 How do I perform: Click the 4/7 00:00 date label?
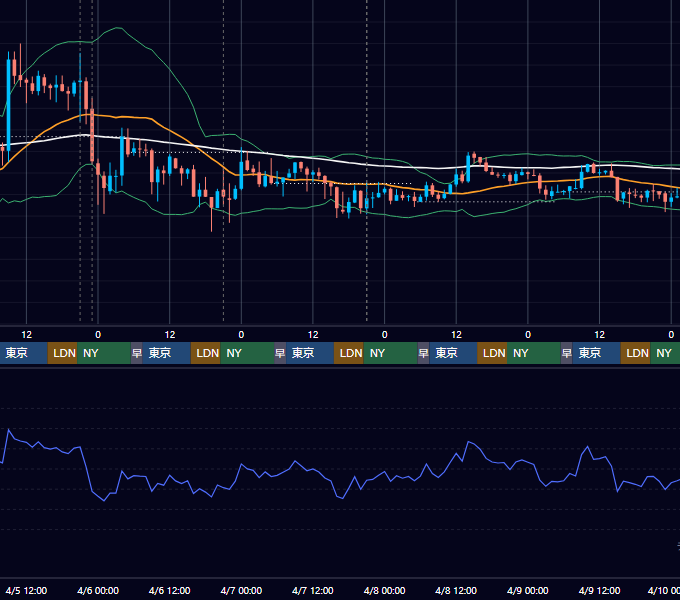[241, 590]
